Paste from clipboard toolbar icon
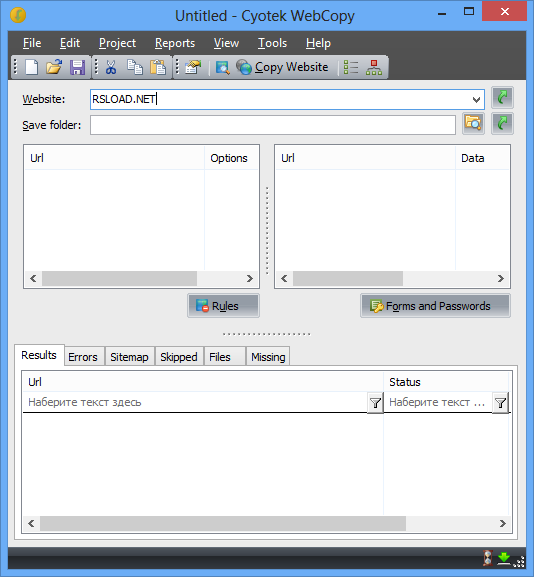Screen dimensions: 534x577 point(158,67)
